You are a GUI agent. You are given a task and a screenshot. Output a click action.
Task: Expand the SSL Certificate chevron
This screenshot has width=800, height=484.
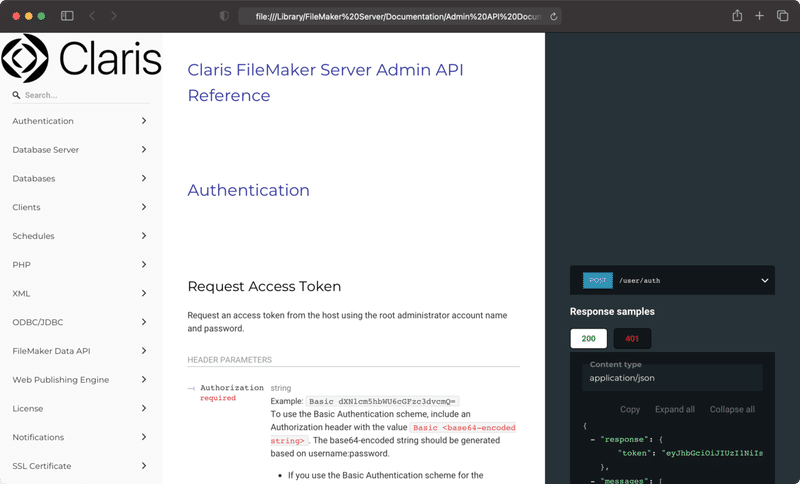click(144, 466)
